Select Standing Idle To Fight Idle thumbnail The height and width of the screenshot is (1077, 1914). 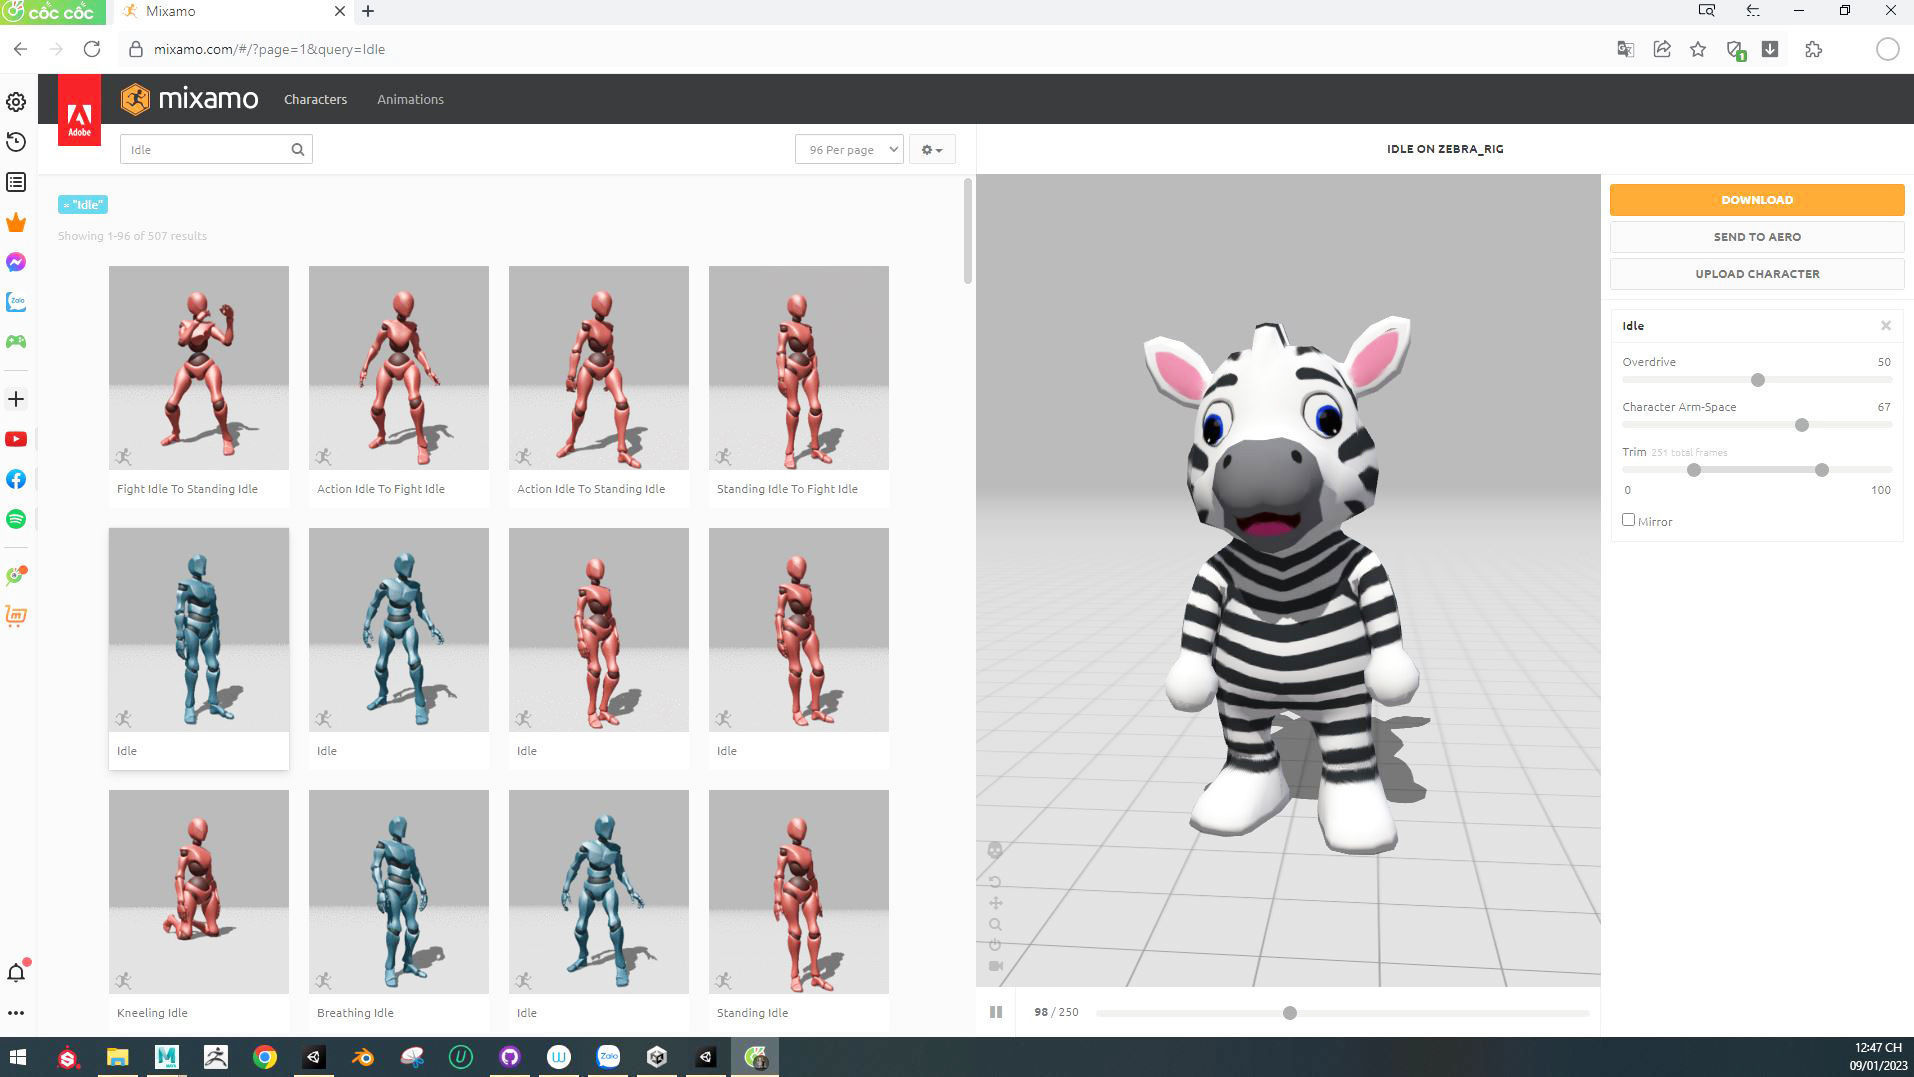799,368
